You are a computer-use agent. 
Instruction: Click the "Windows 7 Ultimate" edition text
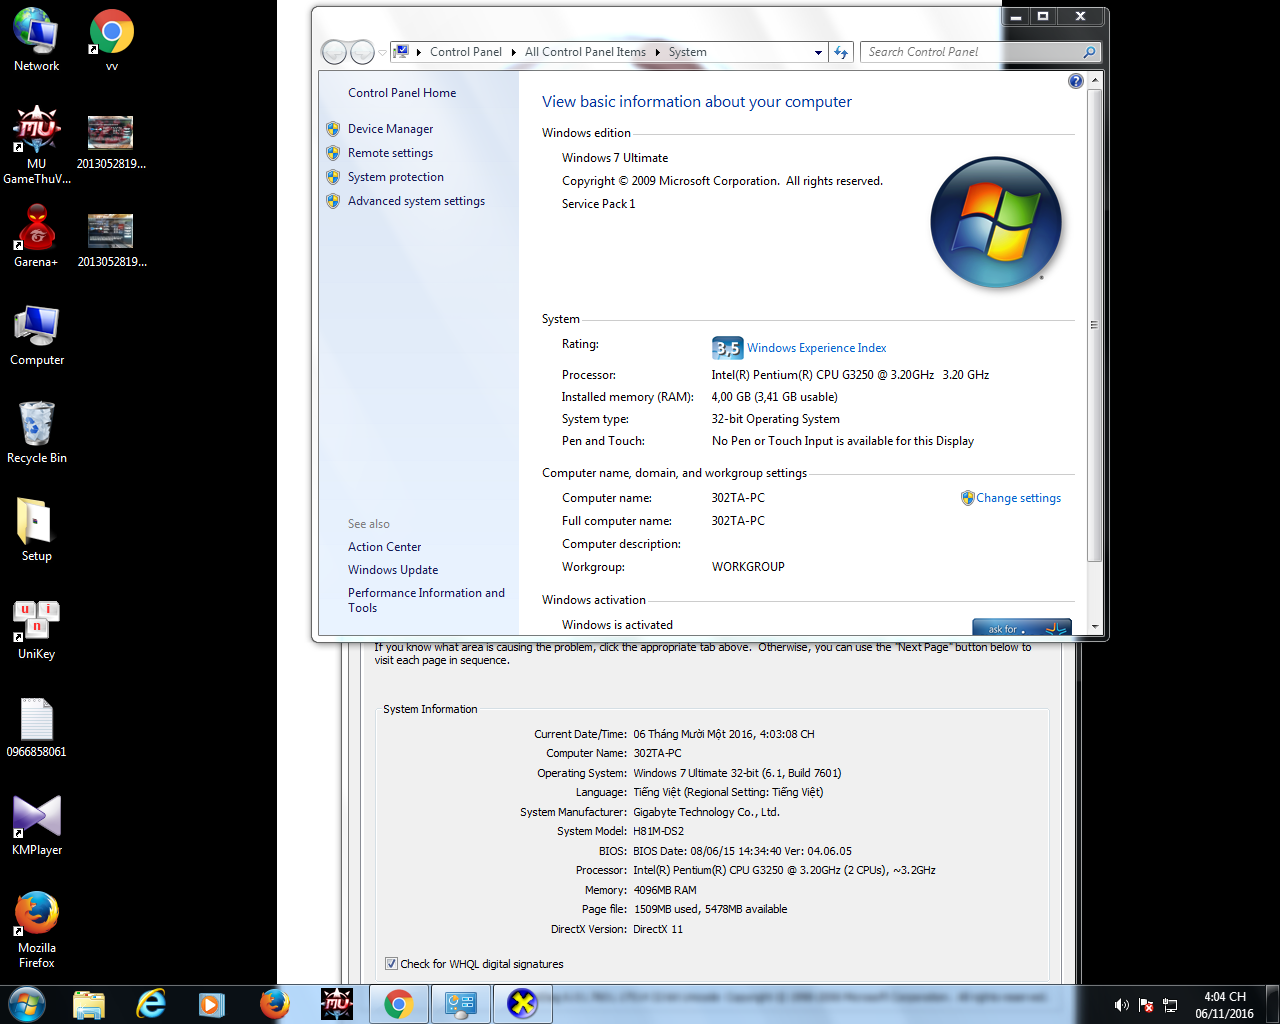pos(615,158)
